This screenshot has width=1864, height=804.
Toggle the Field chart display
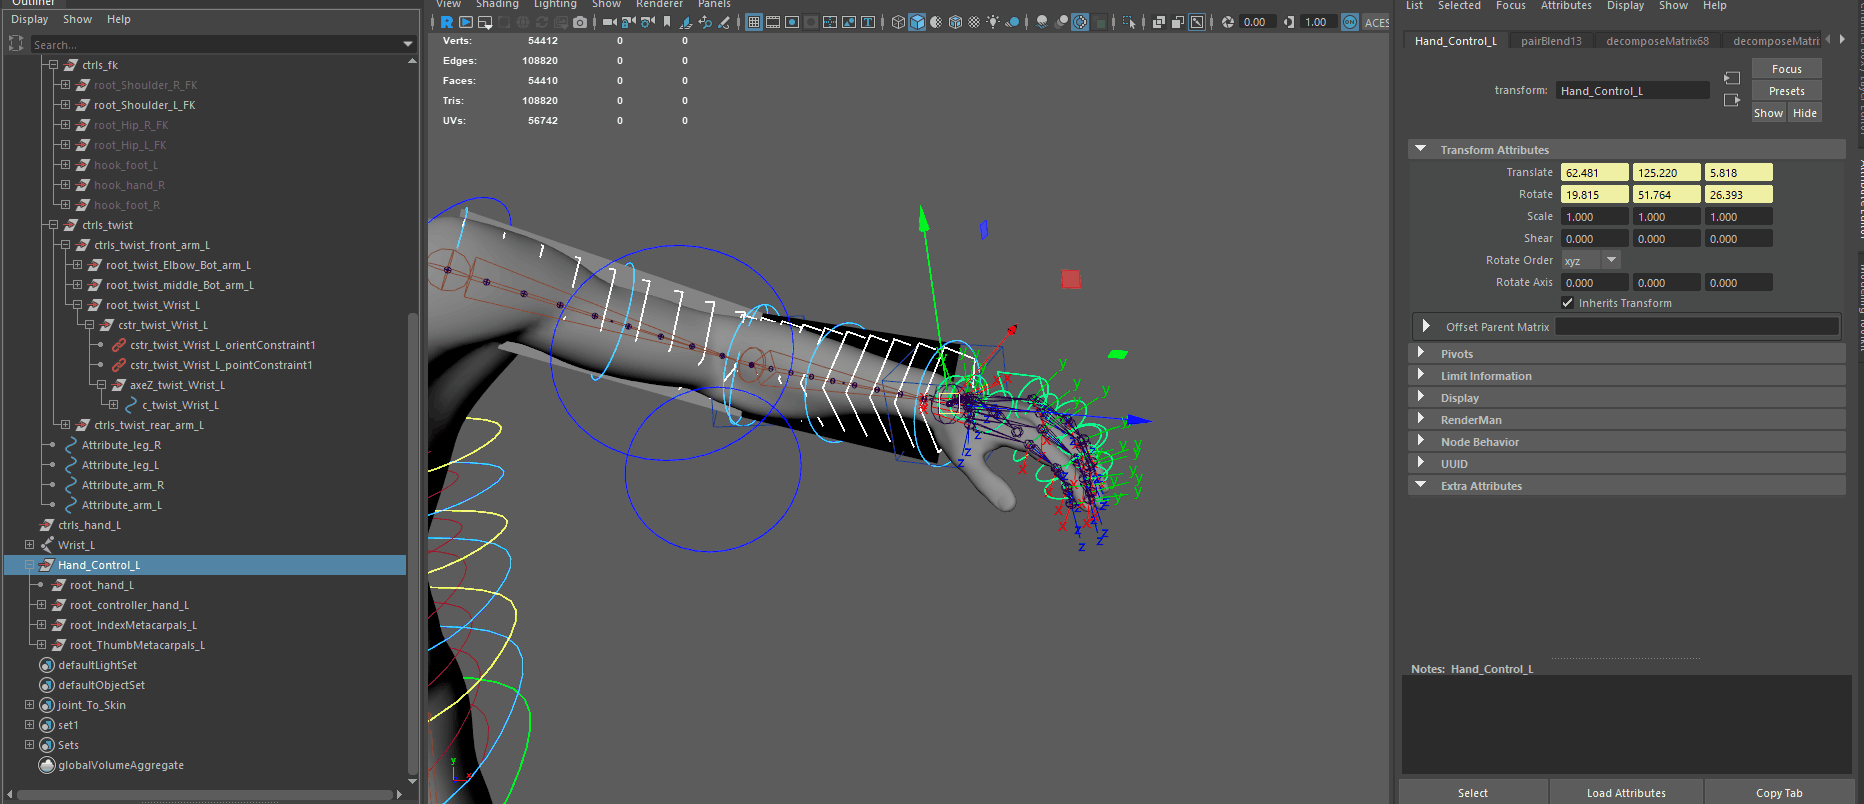pos(830,22)
